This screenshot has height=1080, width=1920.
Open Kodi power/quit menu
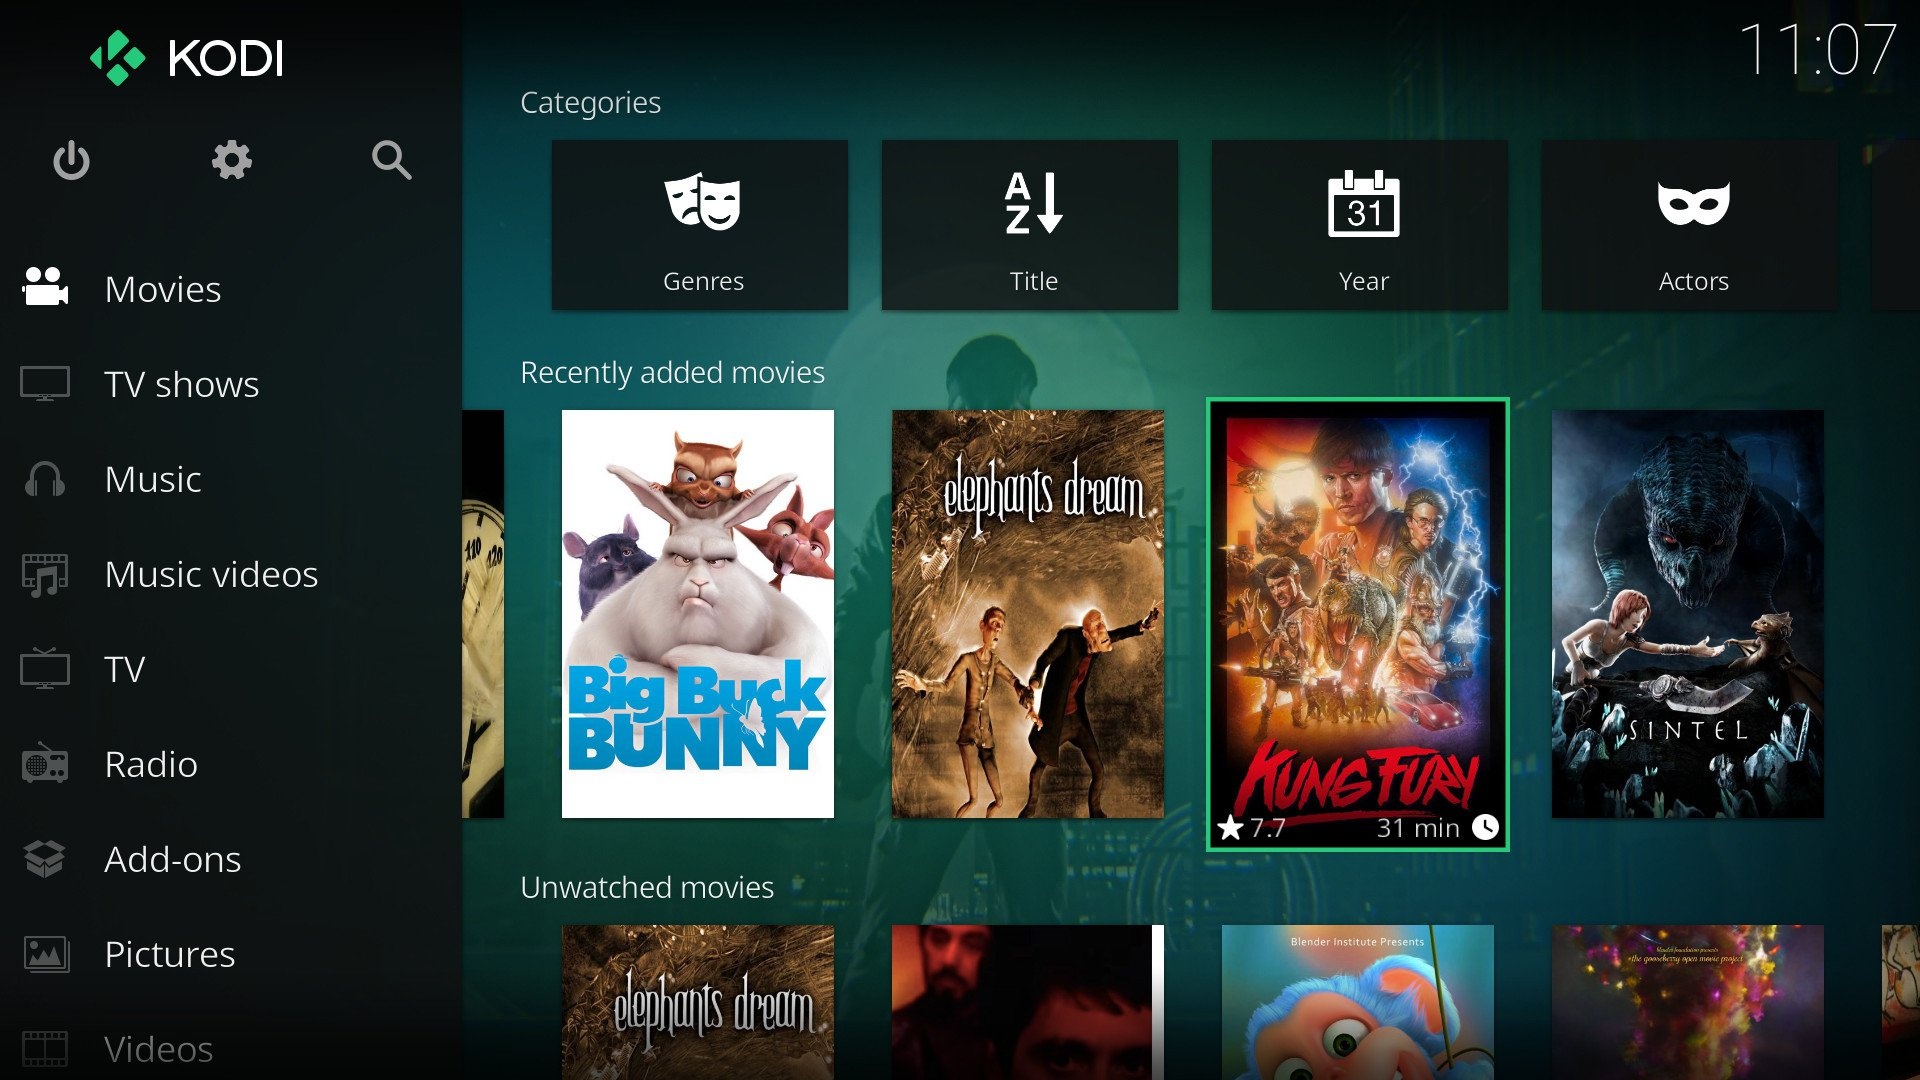71,160
